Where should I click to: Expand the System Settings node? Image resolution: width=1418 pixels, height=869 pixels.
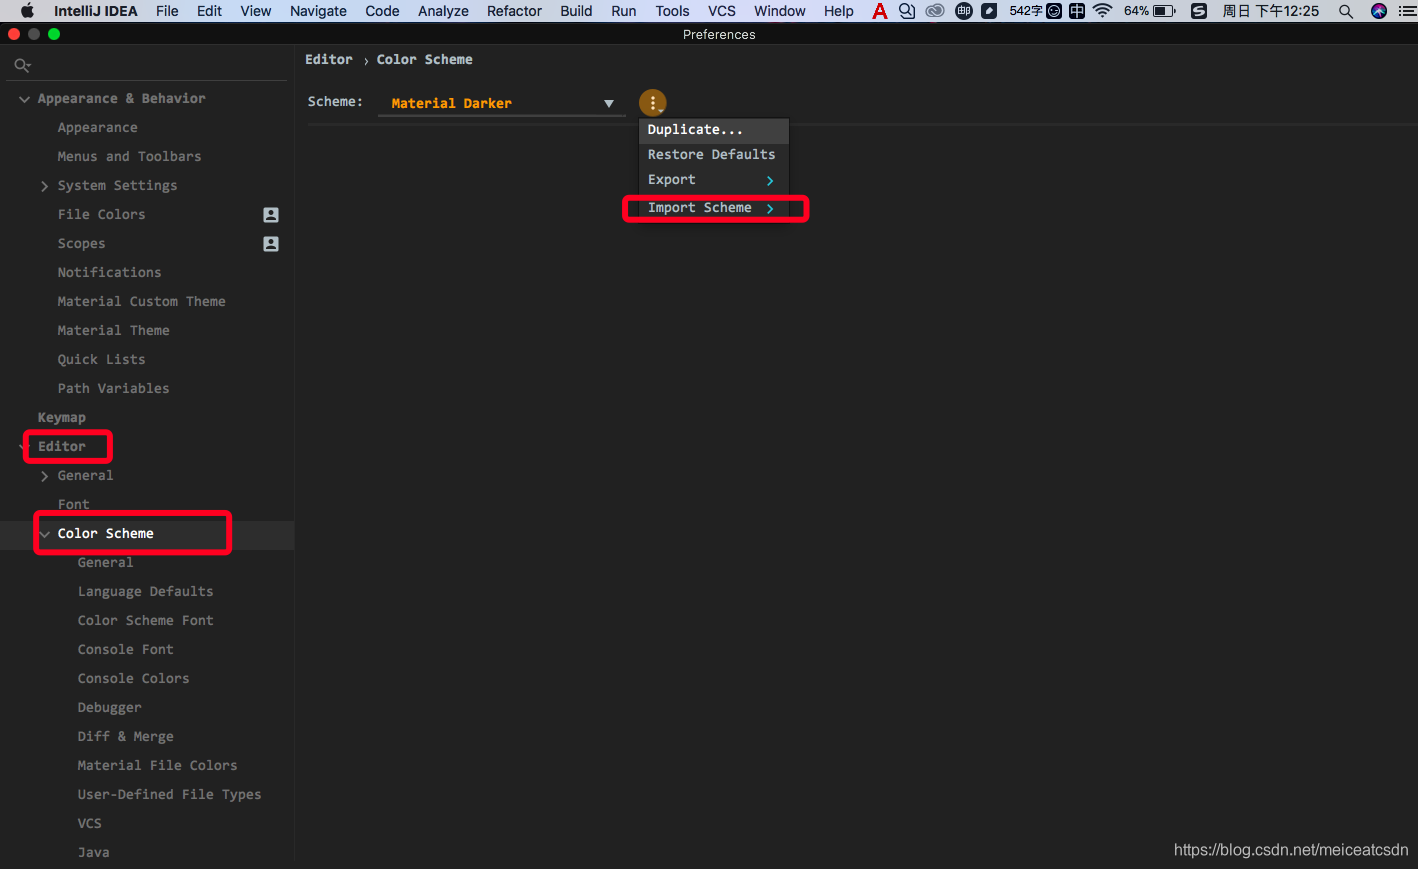(x=44, y=186)
